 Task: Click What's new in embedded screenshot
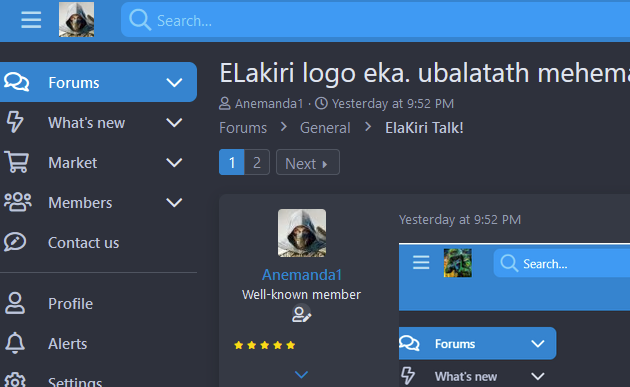click(466, 376)
